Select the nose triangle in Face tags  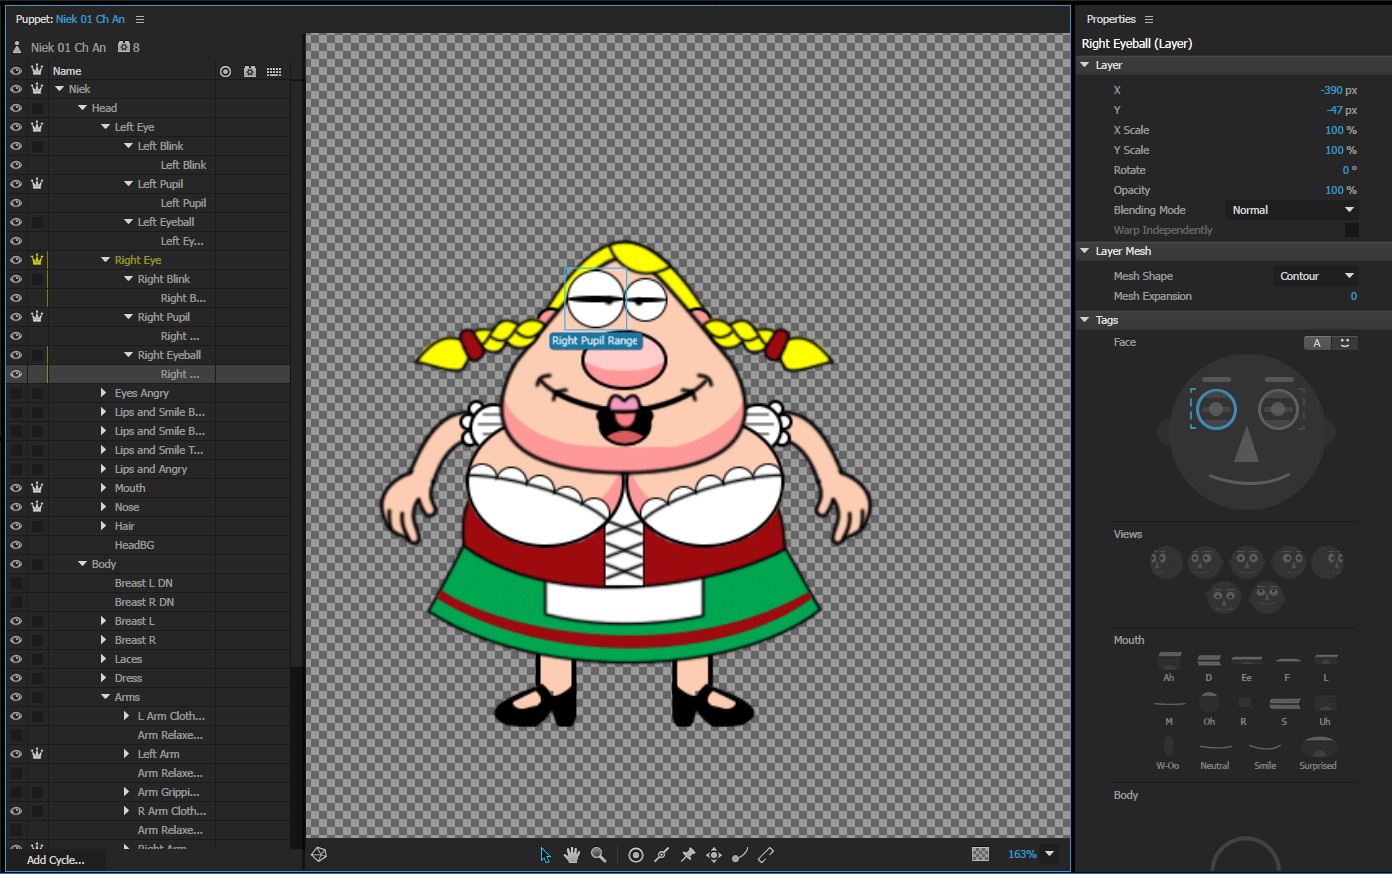coord(1246,444)
